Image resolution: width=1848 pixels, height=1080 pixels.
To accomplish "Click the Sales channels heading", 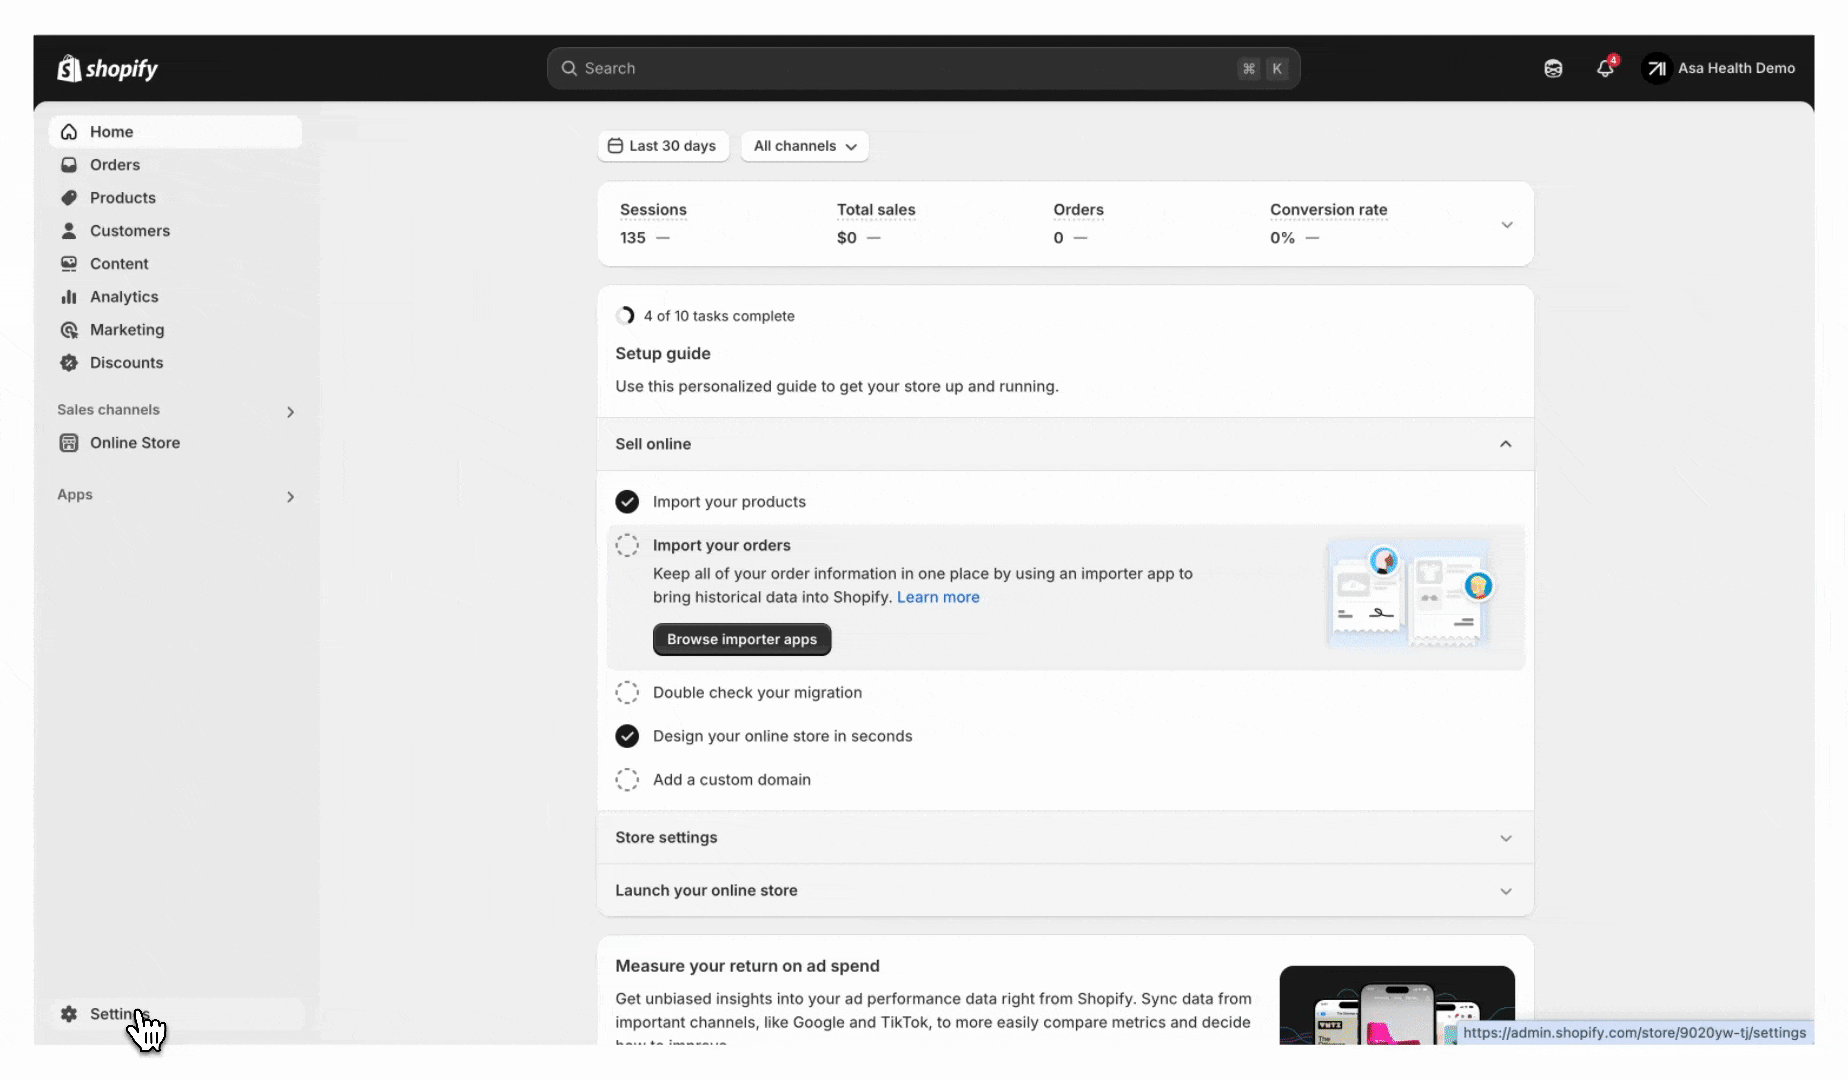I will [x=108, y=410].
